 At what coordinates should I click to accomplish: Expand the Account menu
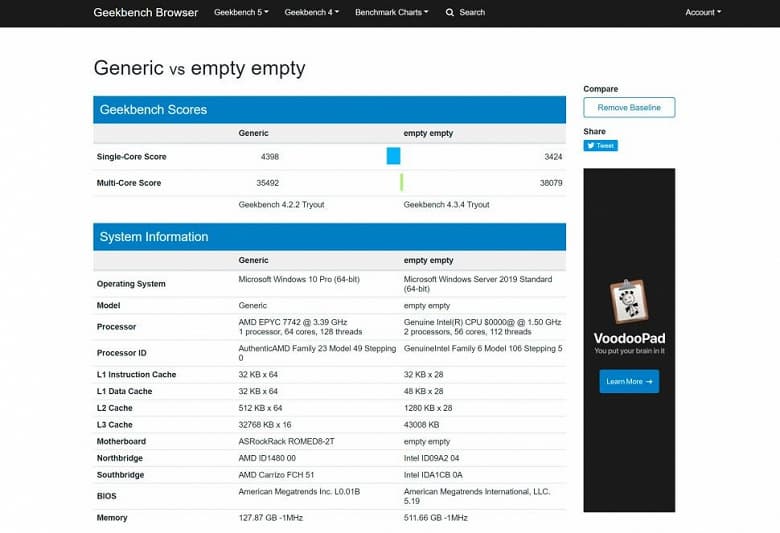coord(702,13)
